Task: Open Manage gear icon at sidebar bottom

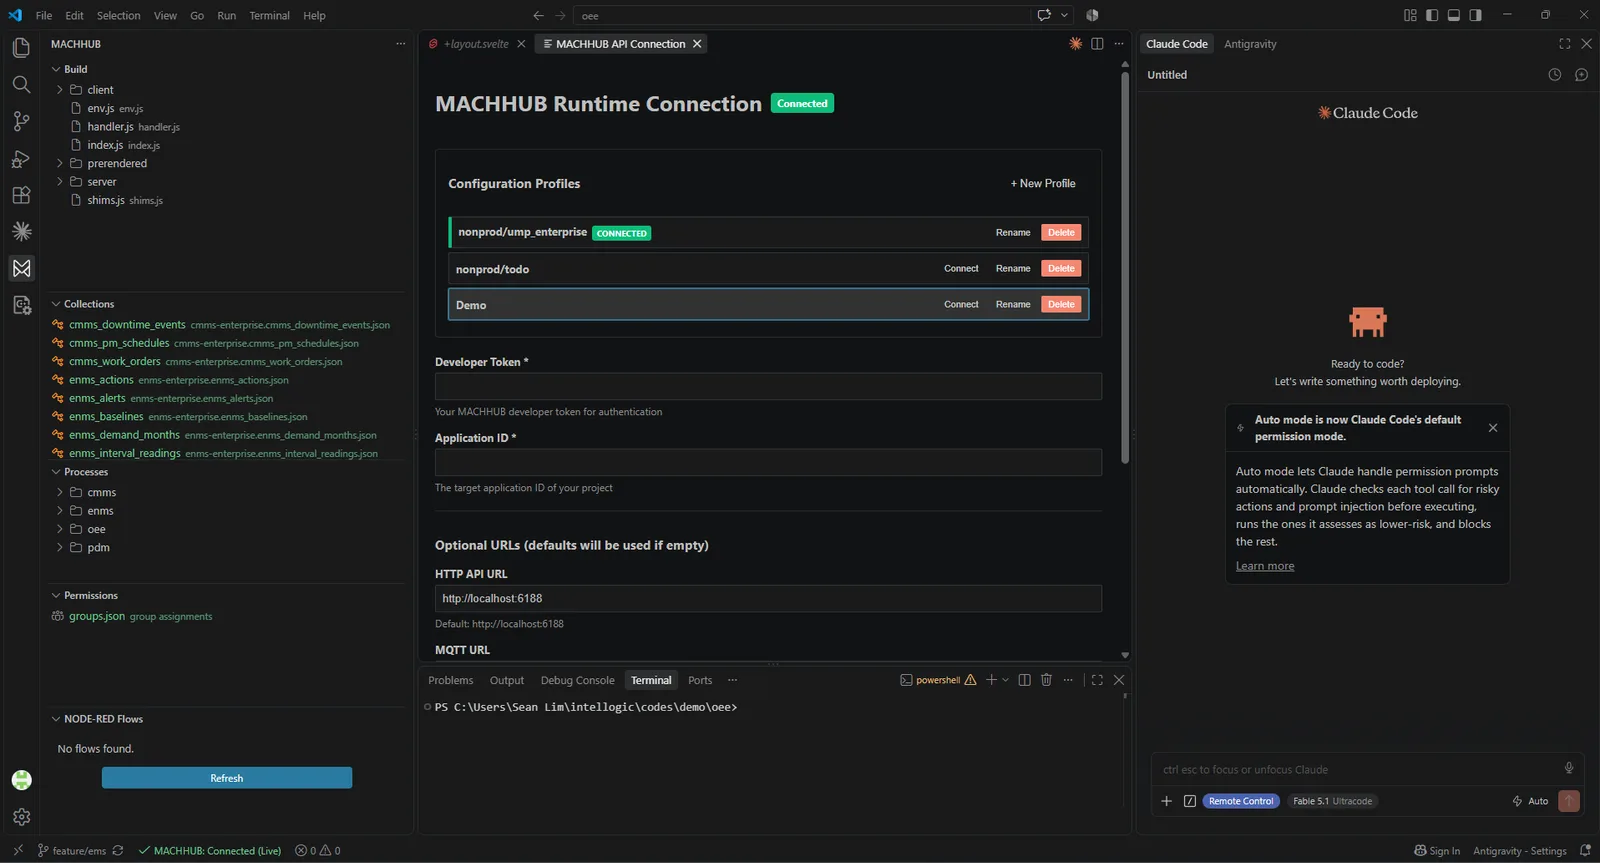Action: [x=21, y=817]
